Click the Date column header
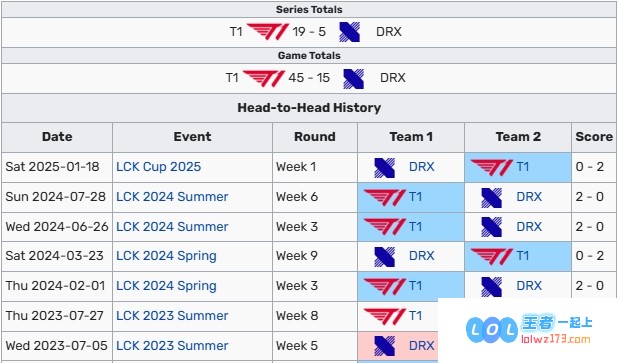This screenshot has width=618, height=363. click(x=57, y=137)
